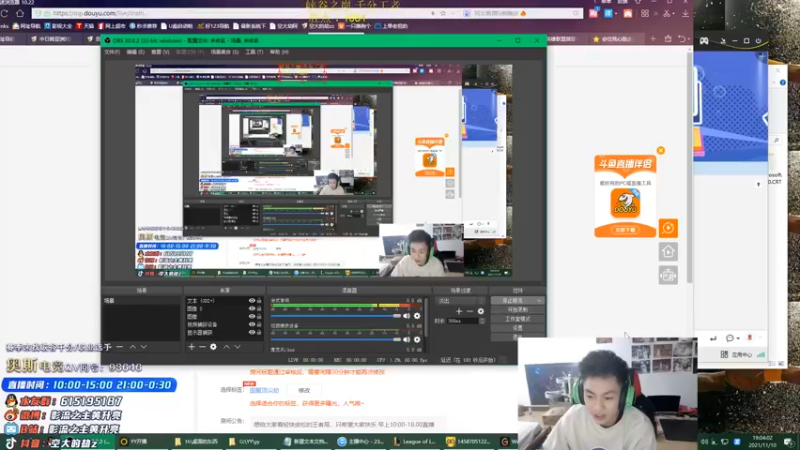Open 应用中心 in right-side app

[737, 354]
